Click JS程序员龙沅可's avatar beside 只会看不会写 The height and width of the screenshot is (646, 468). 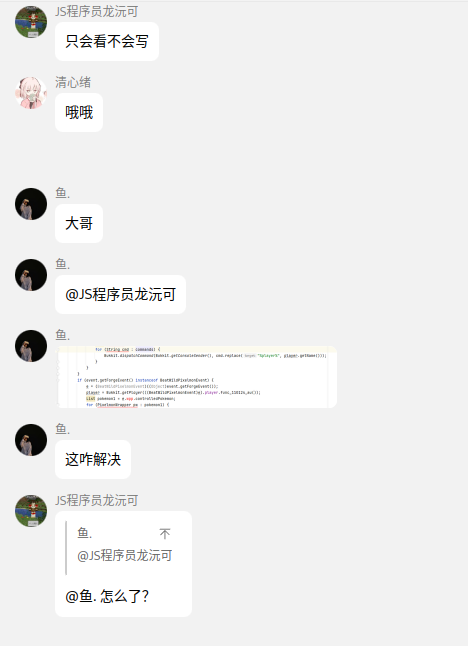31,22
